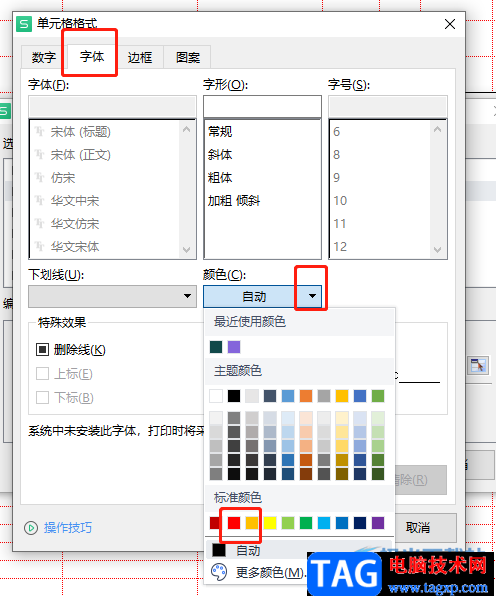Pick standard purple color
Screen dimensions: 496x596
pos(378,523)
